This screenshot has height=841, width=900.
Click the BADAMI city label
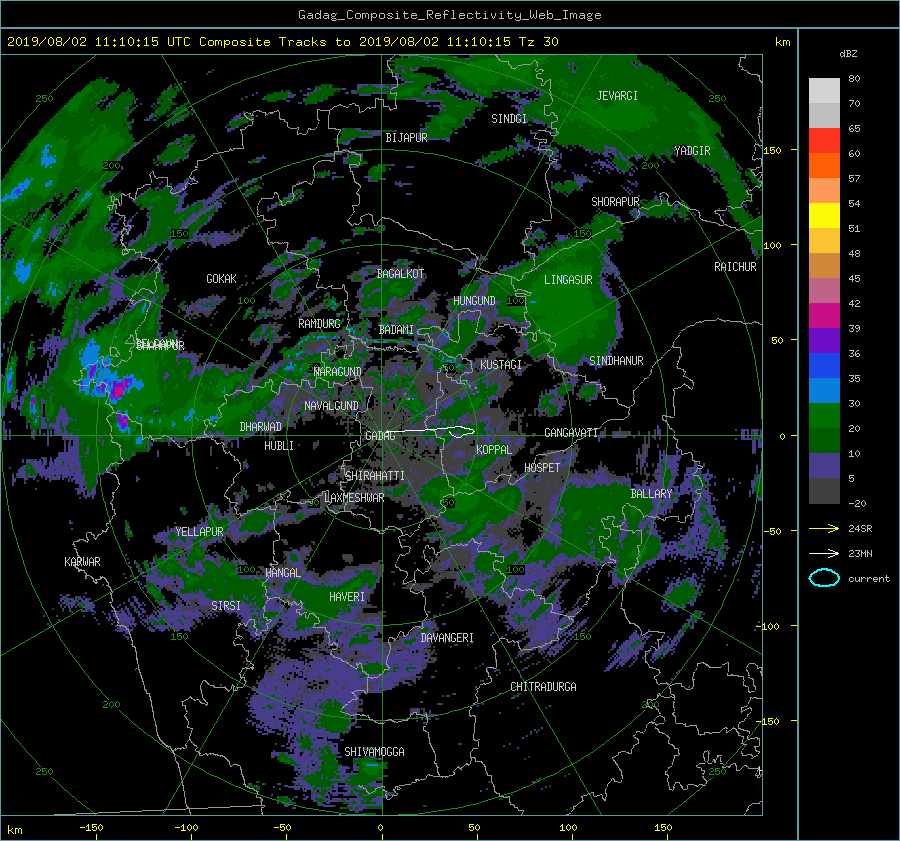(x=396, y=330)
